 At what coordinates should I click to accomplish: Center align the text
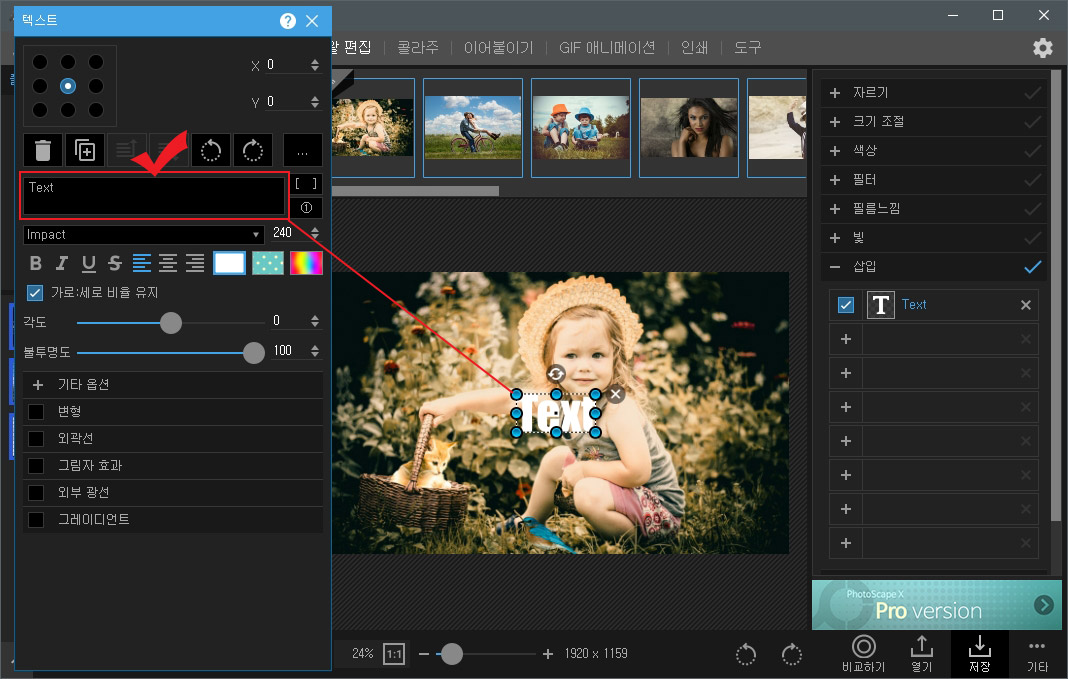point(168,263)
